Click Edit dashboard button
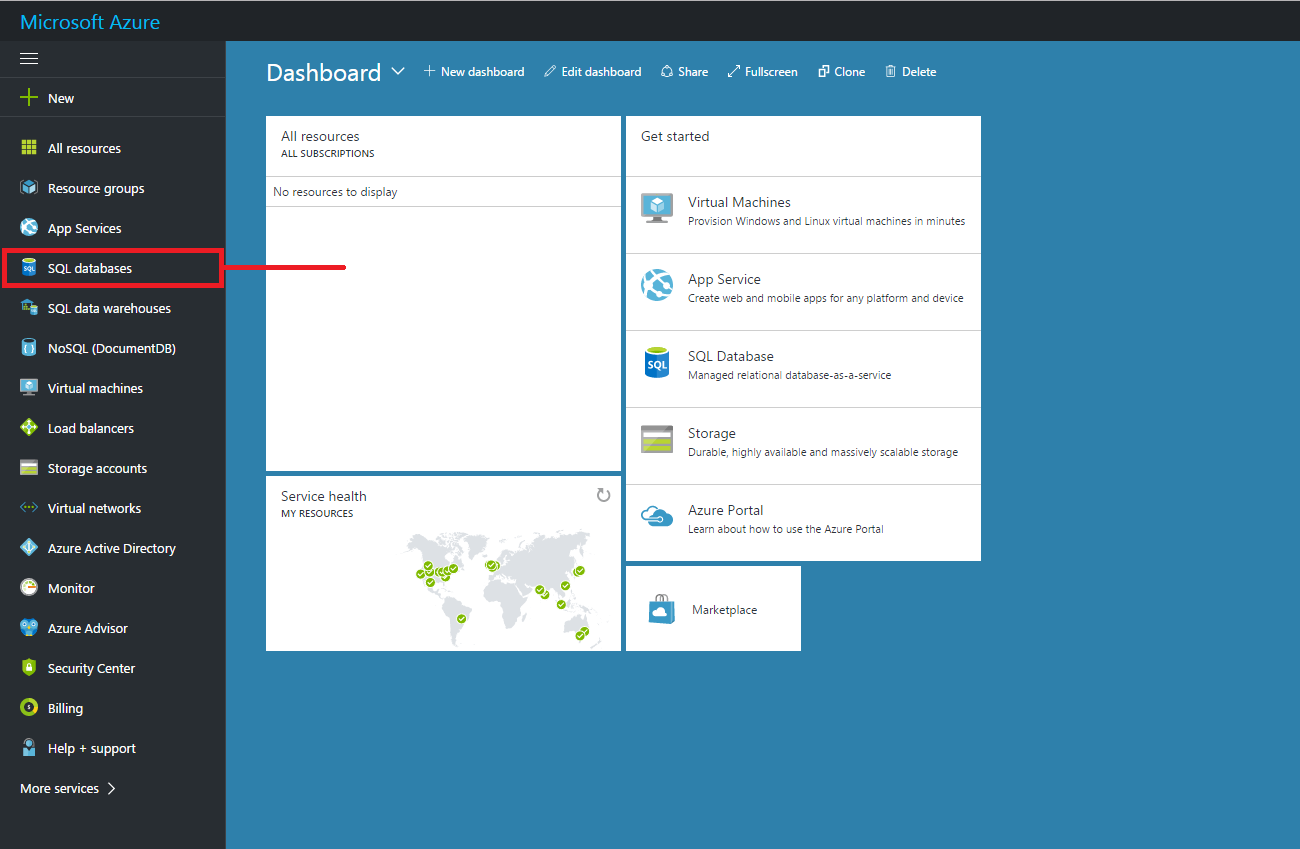1300x849 pixels. [x=593, y=72]
